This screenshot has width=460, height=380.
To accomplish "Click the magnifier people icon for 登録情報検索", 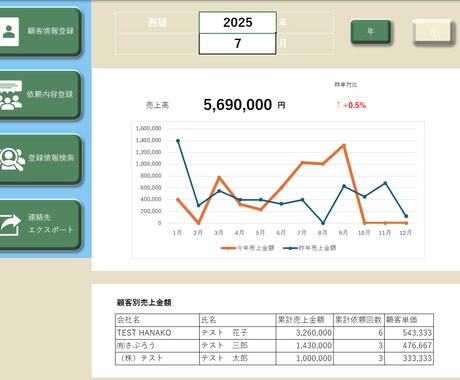I will click(12, 159).
